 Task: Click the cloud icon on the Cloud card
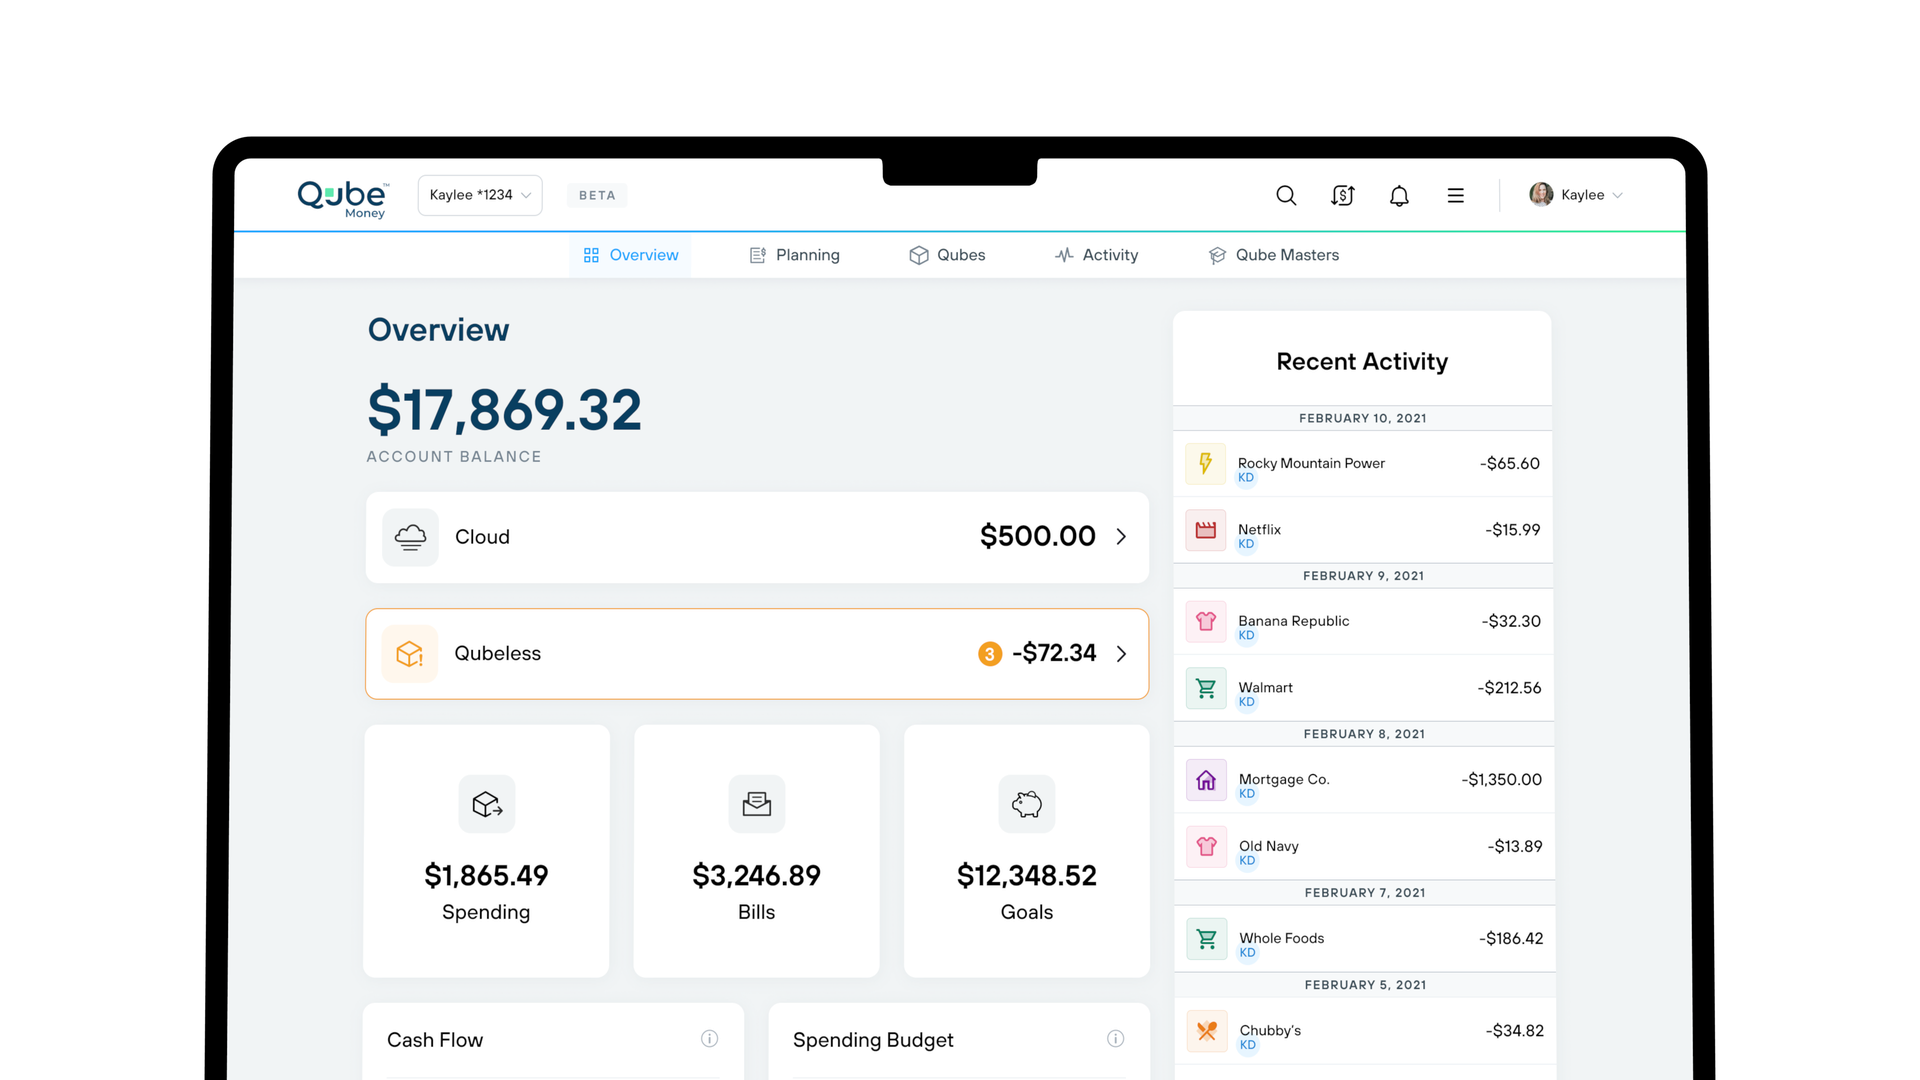[410, 537]
